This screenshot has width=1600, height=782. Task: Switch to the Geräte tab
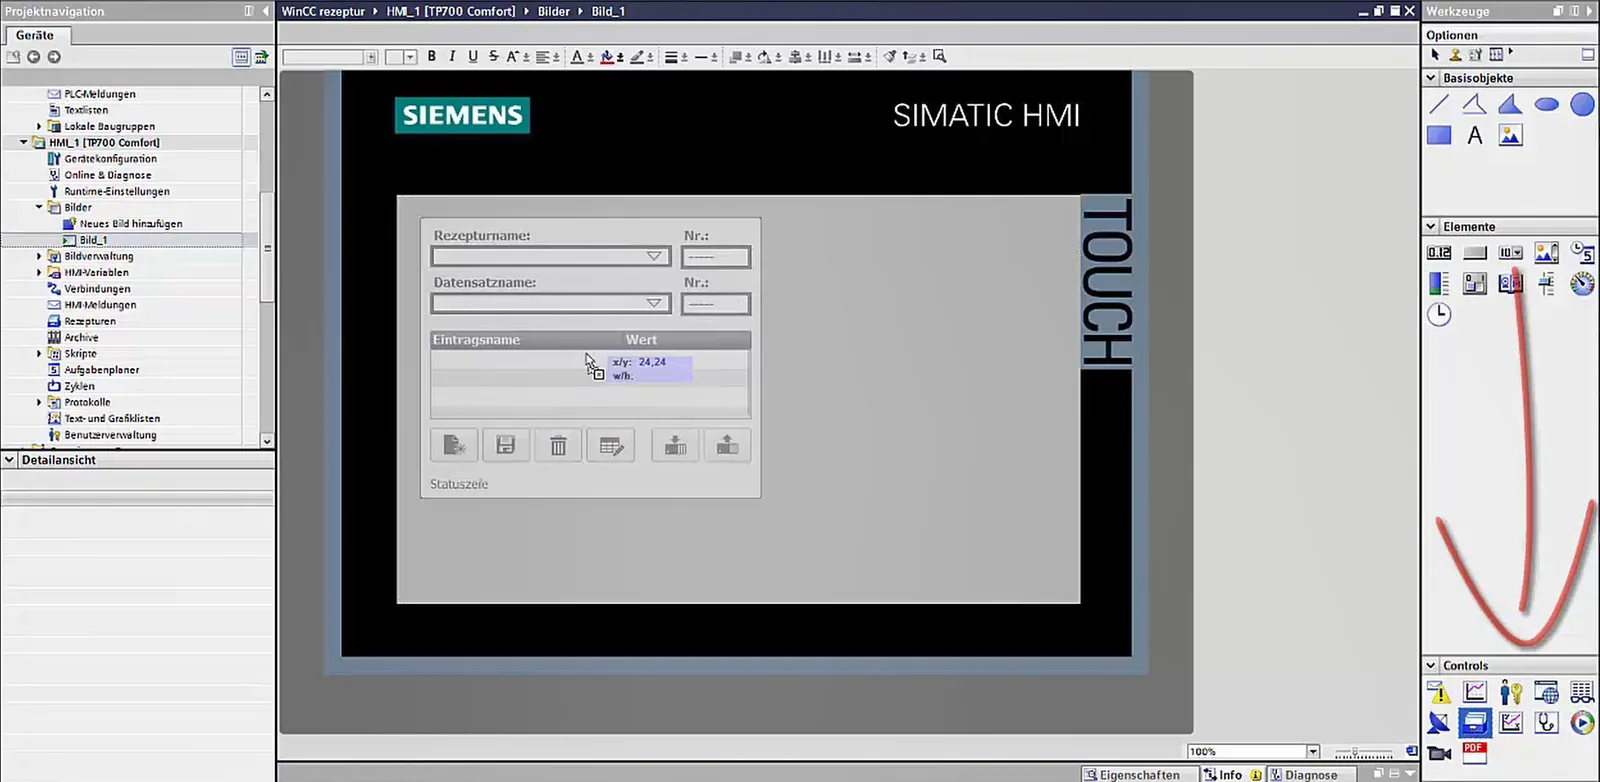tap(35, 35)
